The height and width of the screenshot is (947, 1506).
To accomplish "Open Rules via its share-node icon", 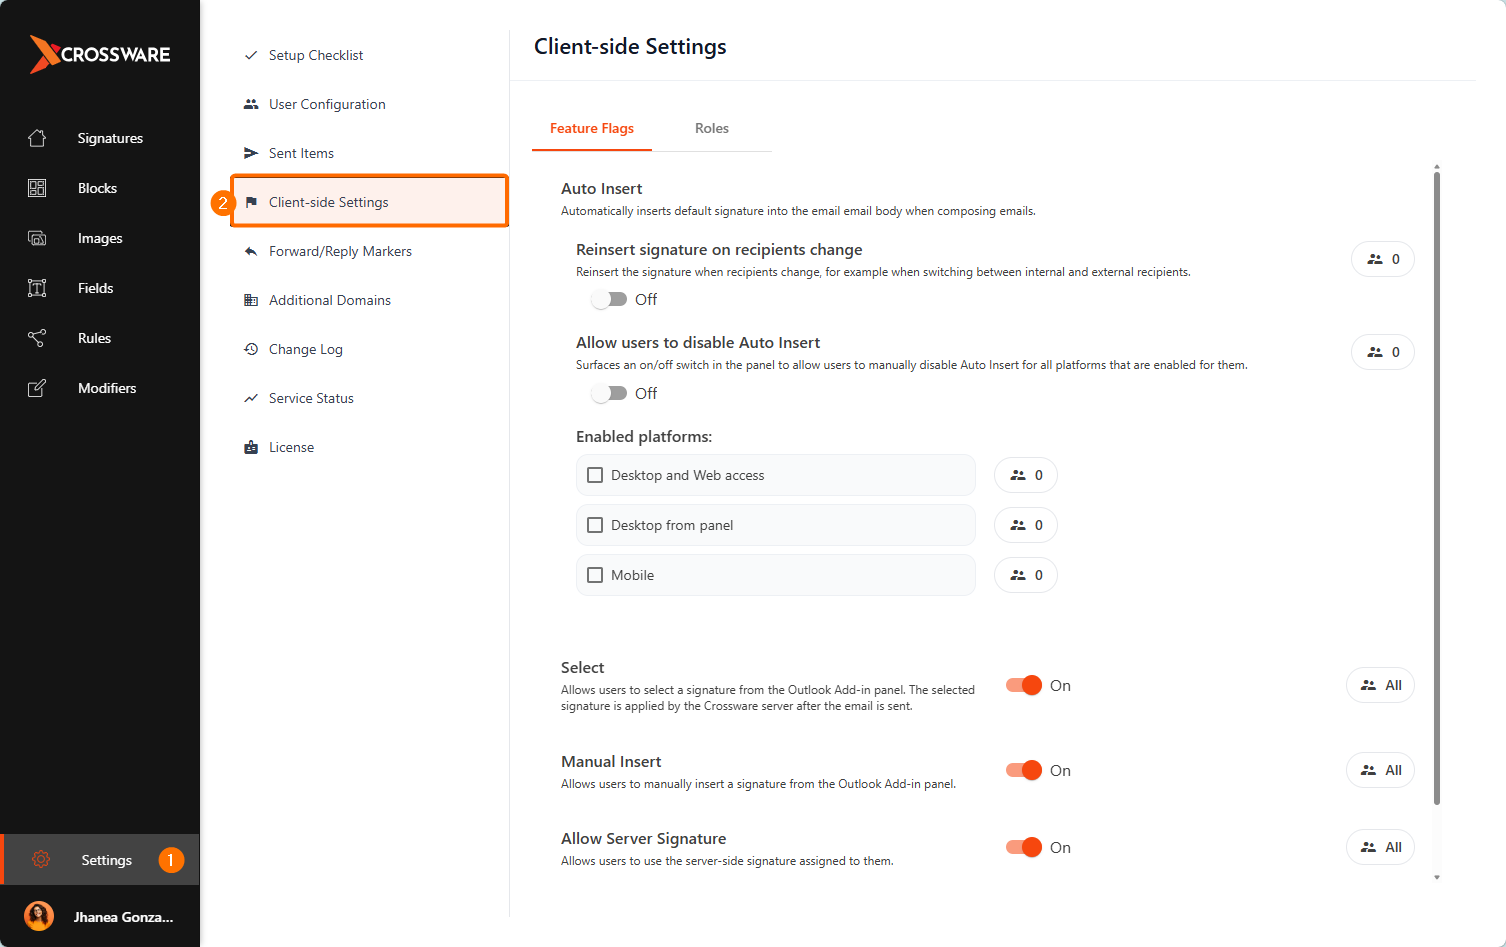I will click(x=37, y=338).
